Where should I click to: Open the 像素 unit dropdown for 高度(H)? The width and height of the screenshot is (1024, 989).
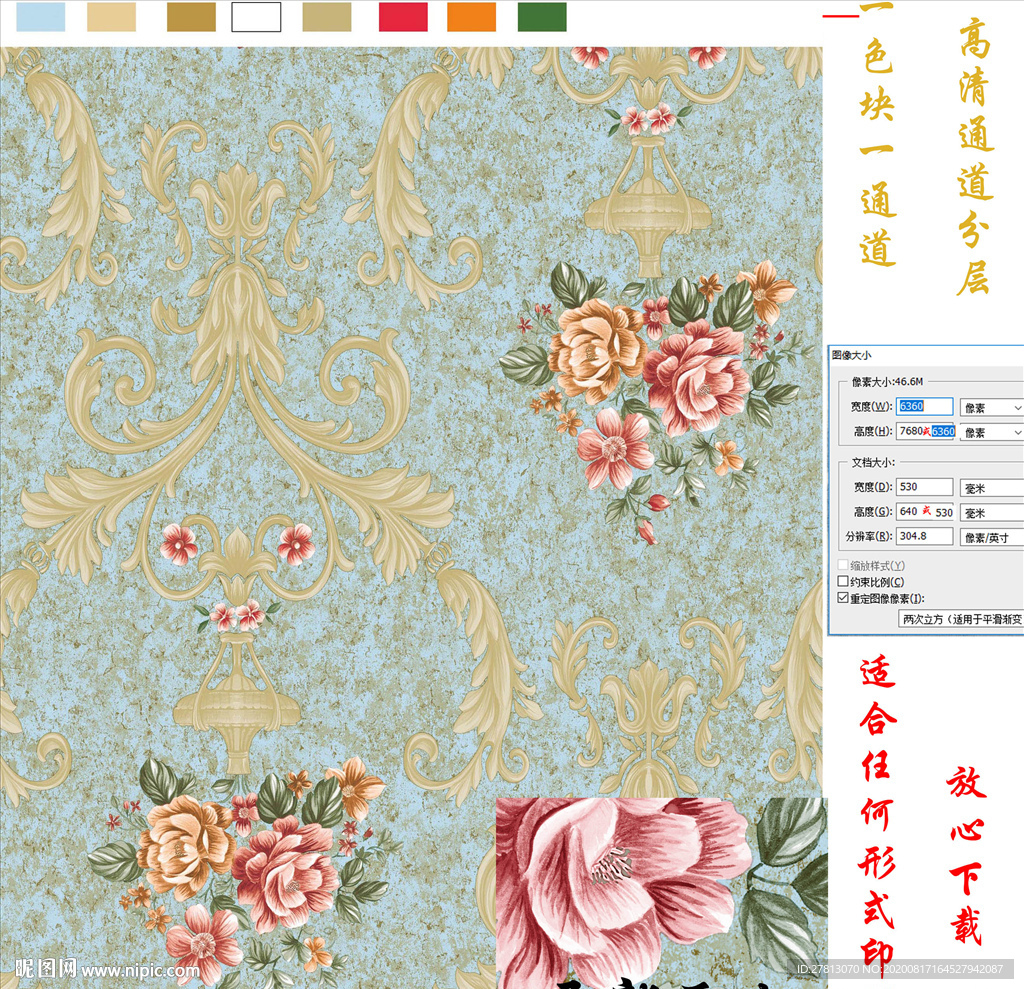pos(992,432)
